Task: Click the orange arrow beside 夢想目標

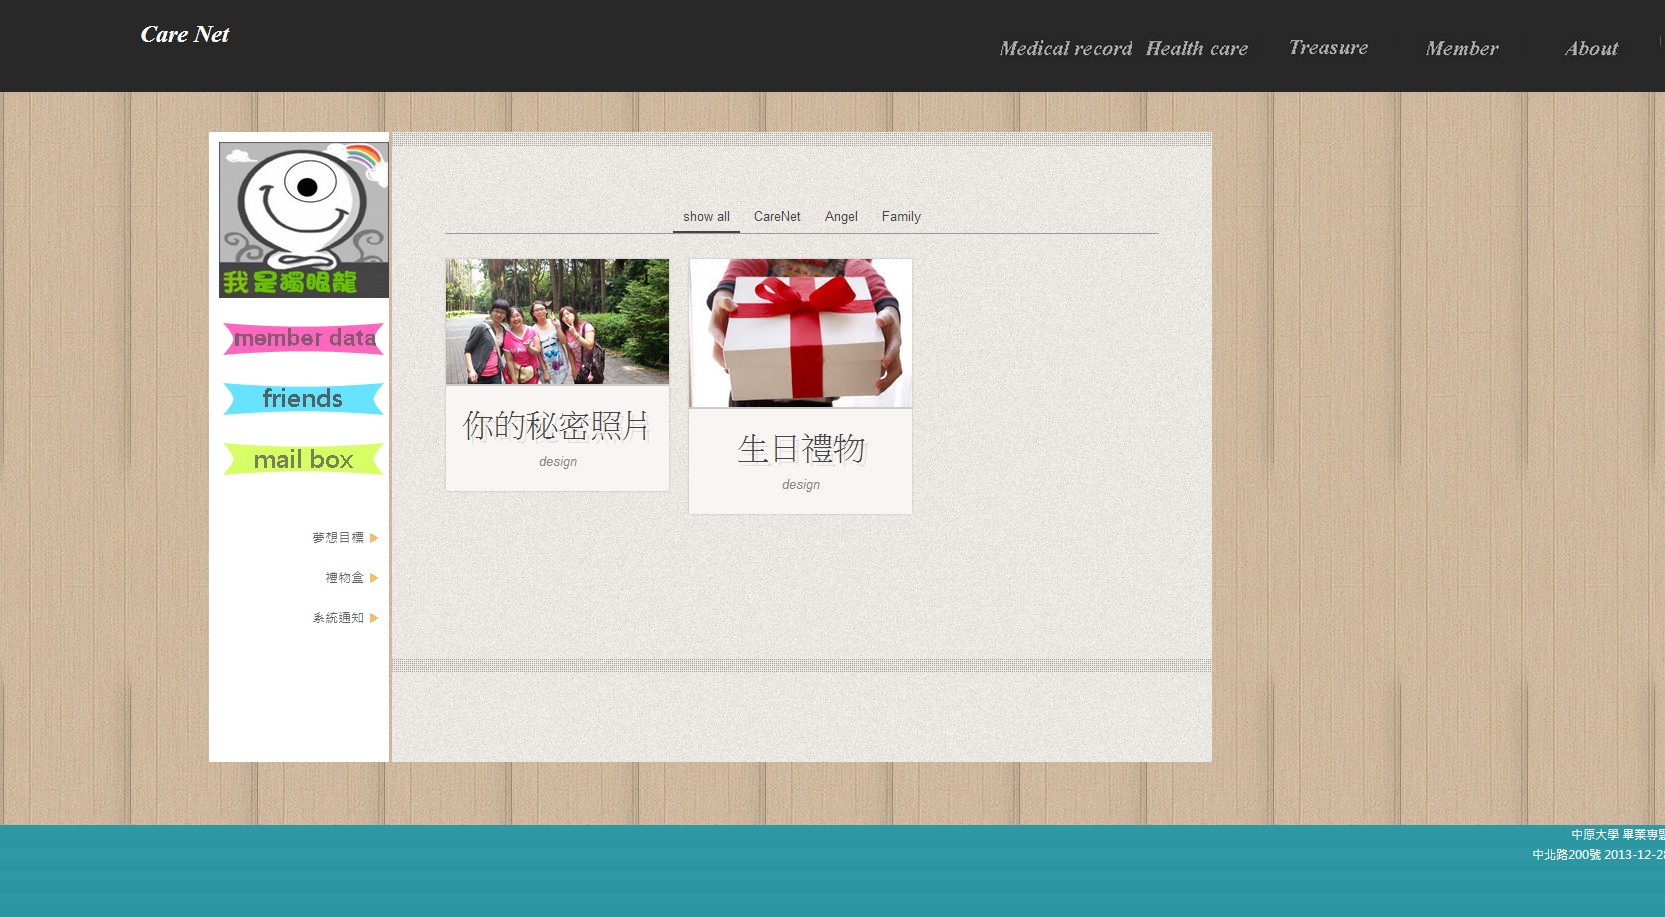Action: pos(374,538)
